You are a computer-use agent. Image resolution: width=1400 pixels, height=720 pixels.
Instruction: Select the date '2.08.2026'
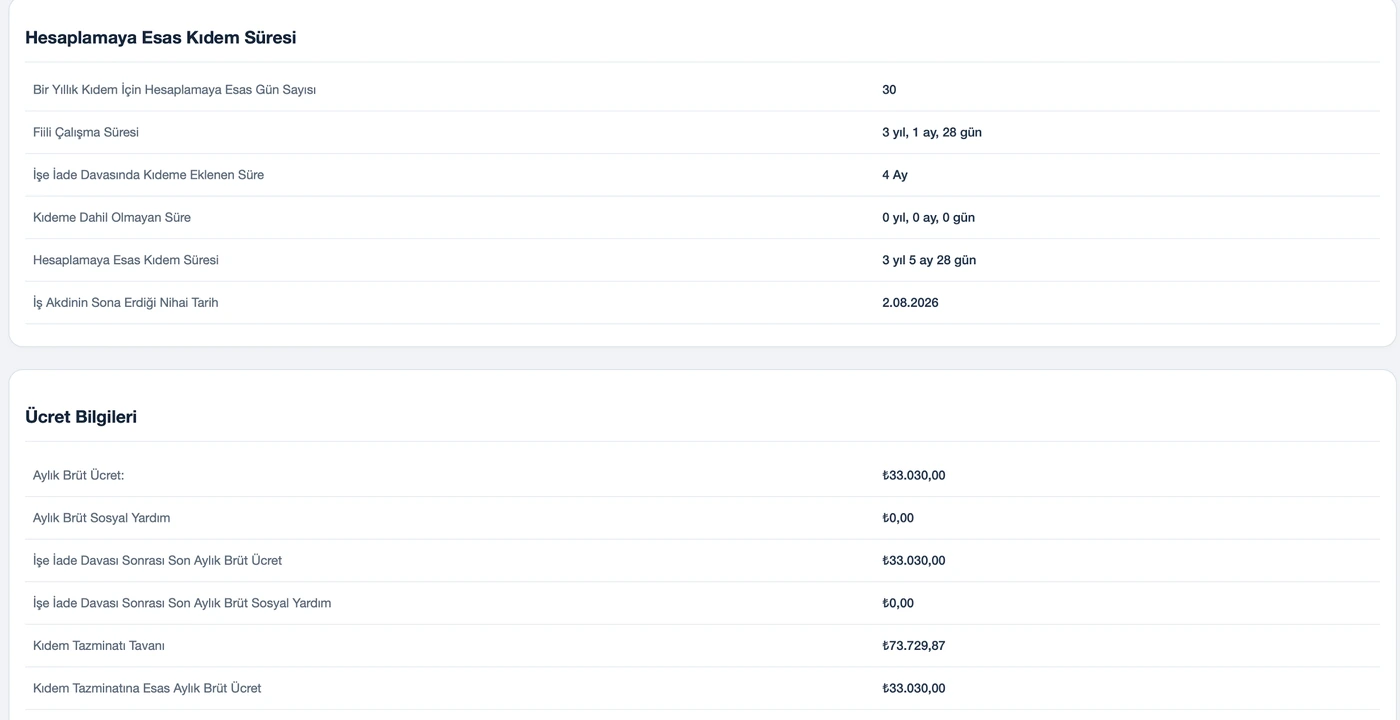pos(910,302)
